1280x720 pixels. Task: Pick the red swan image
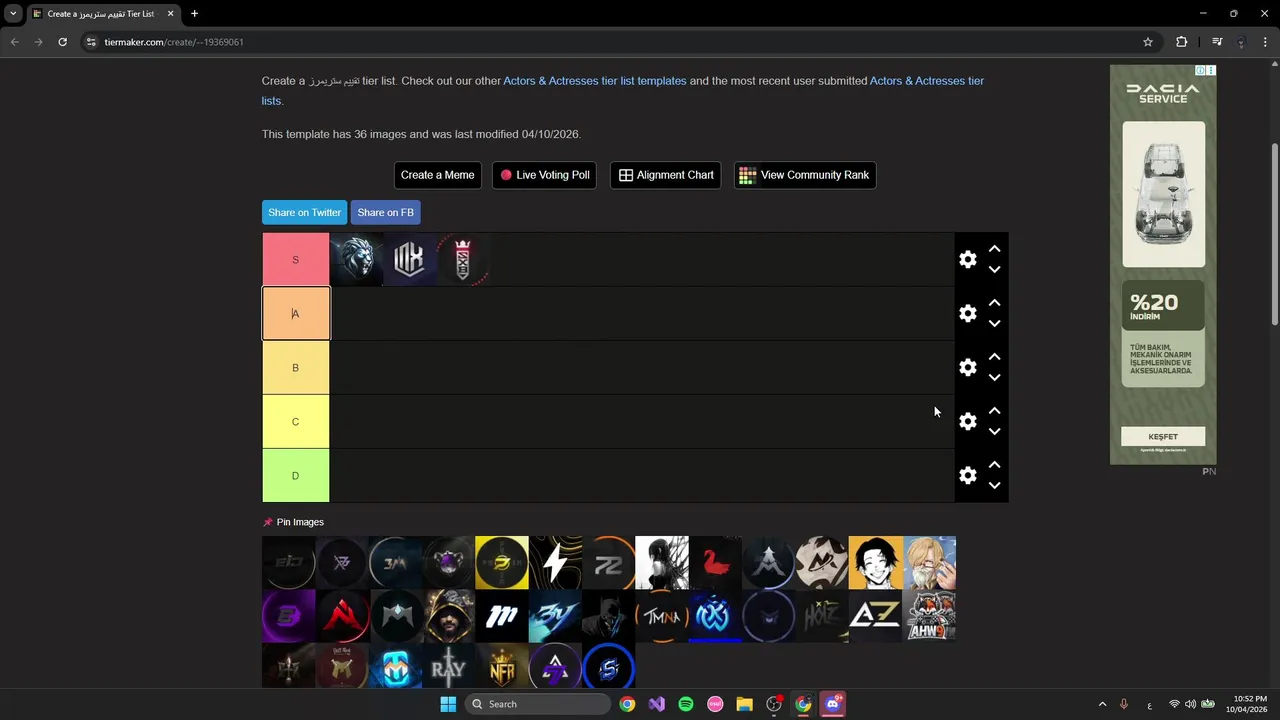(x=715, y=563)
